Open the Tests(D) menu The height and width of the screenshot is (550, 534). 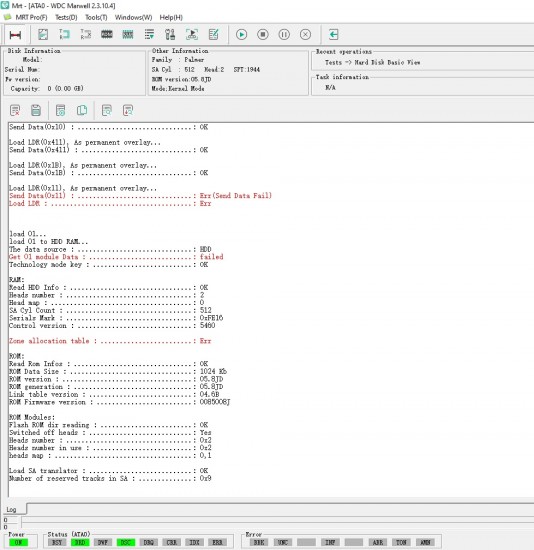click(66, 17)
